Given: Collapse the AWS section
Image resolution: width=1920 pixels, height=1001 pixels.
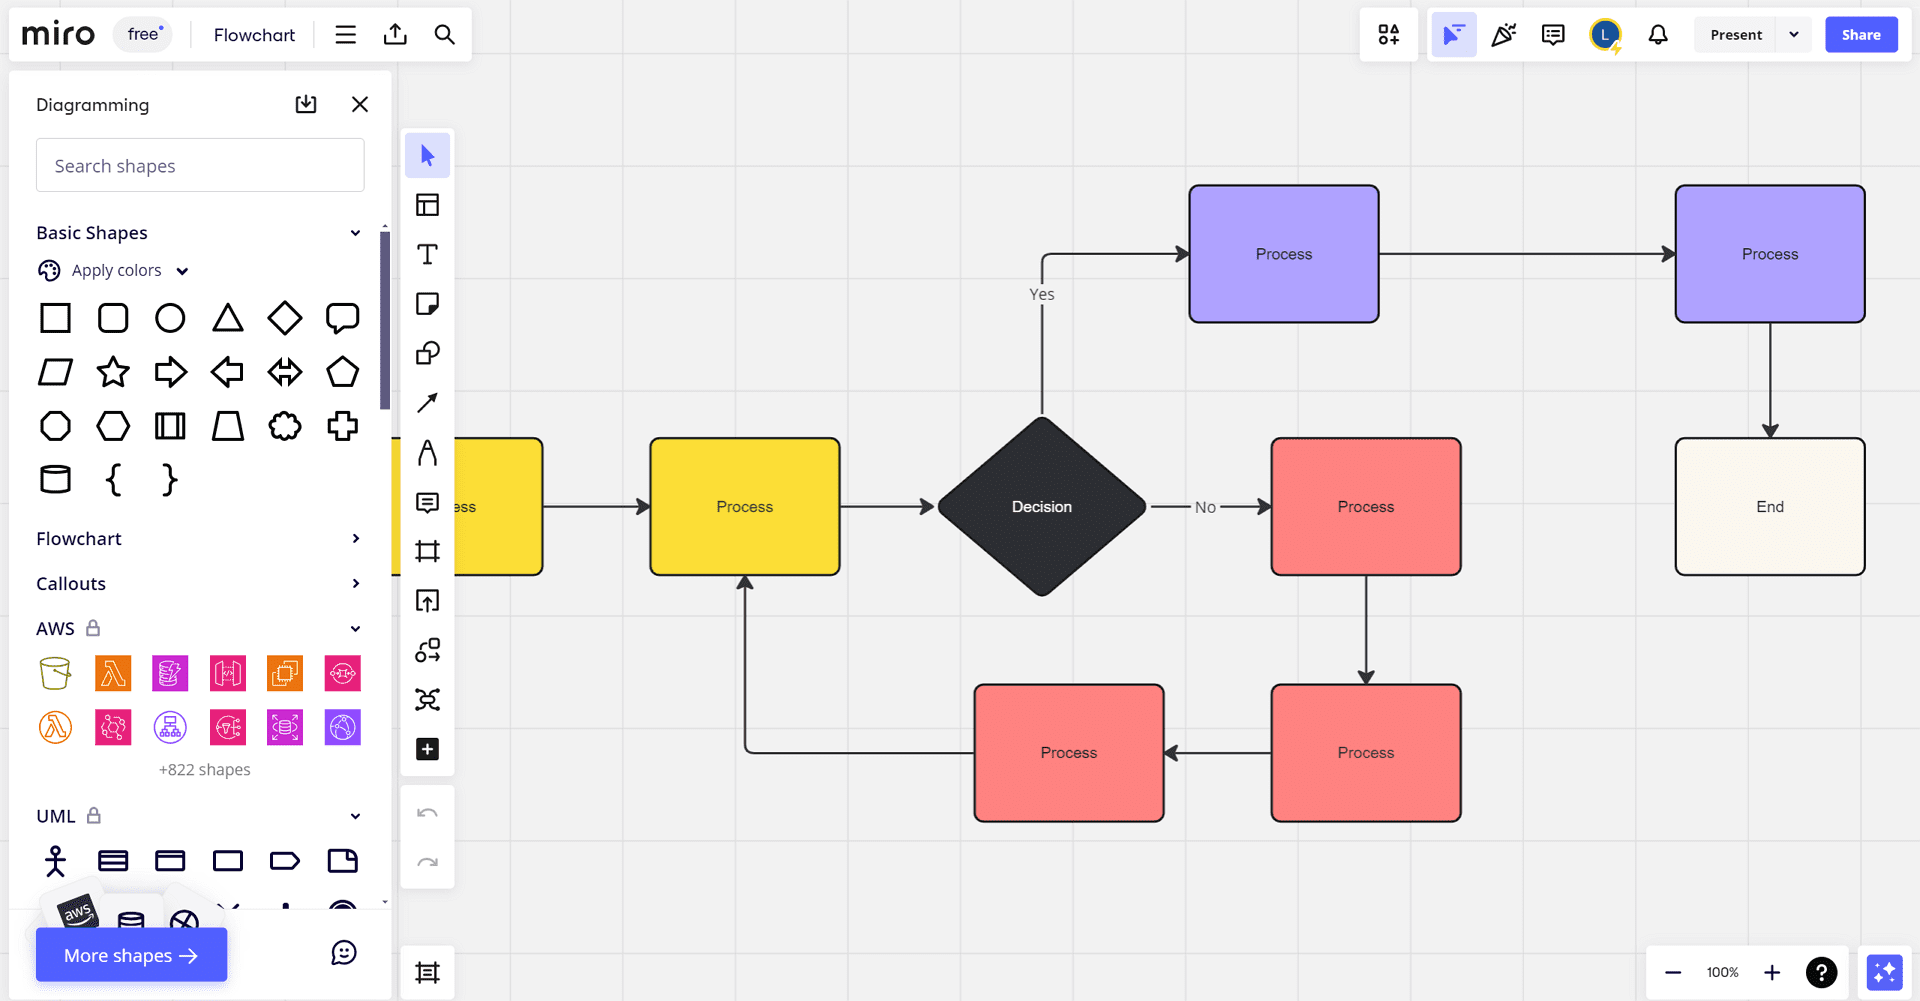Looking at the screenshot, I should click(x=355, y=629).
